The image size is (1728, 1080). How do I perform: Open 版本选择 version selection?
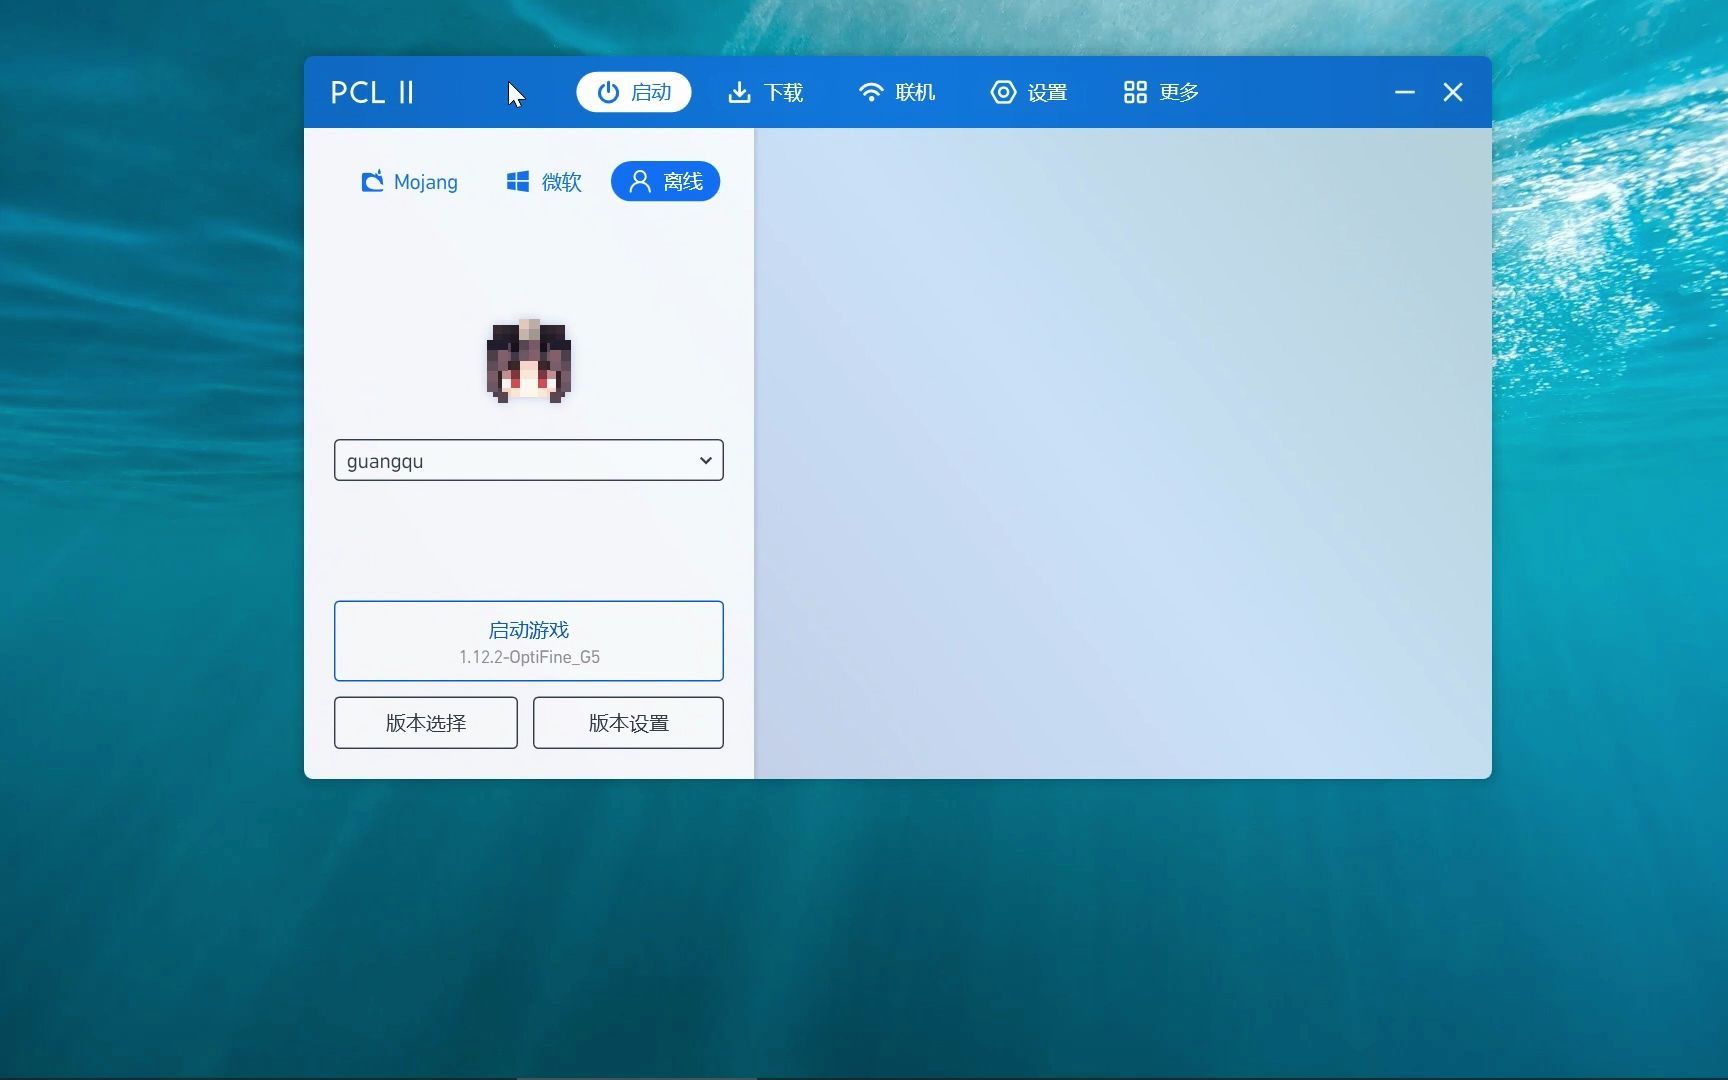coord(425,722)
